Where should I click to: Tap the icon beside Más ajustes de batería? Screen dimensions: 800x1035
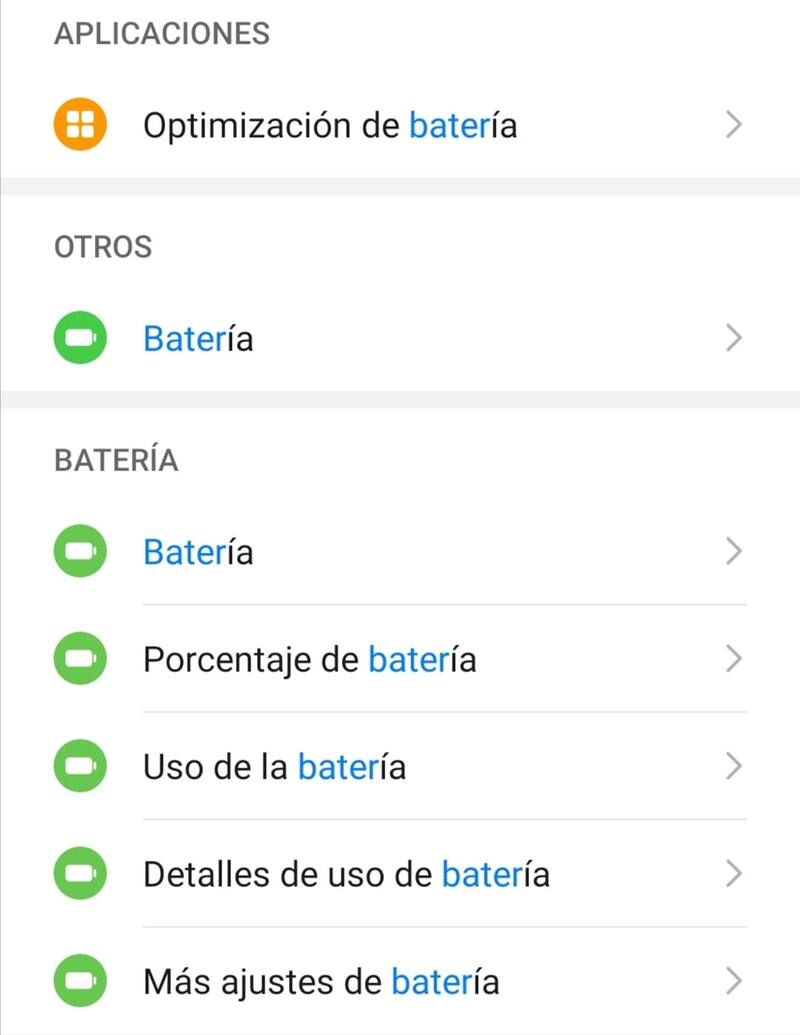point(80,982)
